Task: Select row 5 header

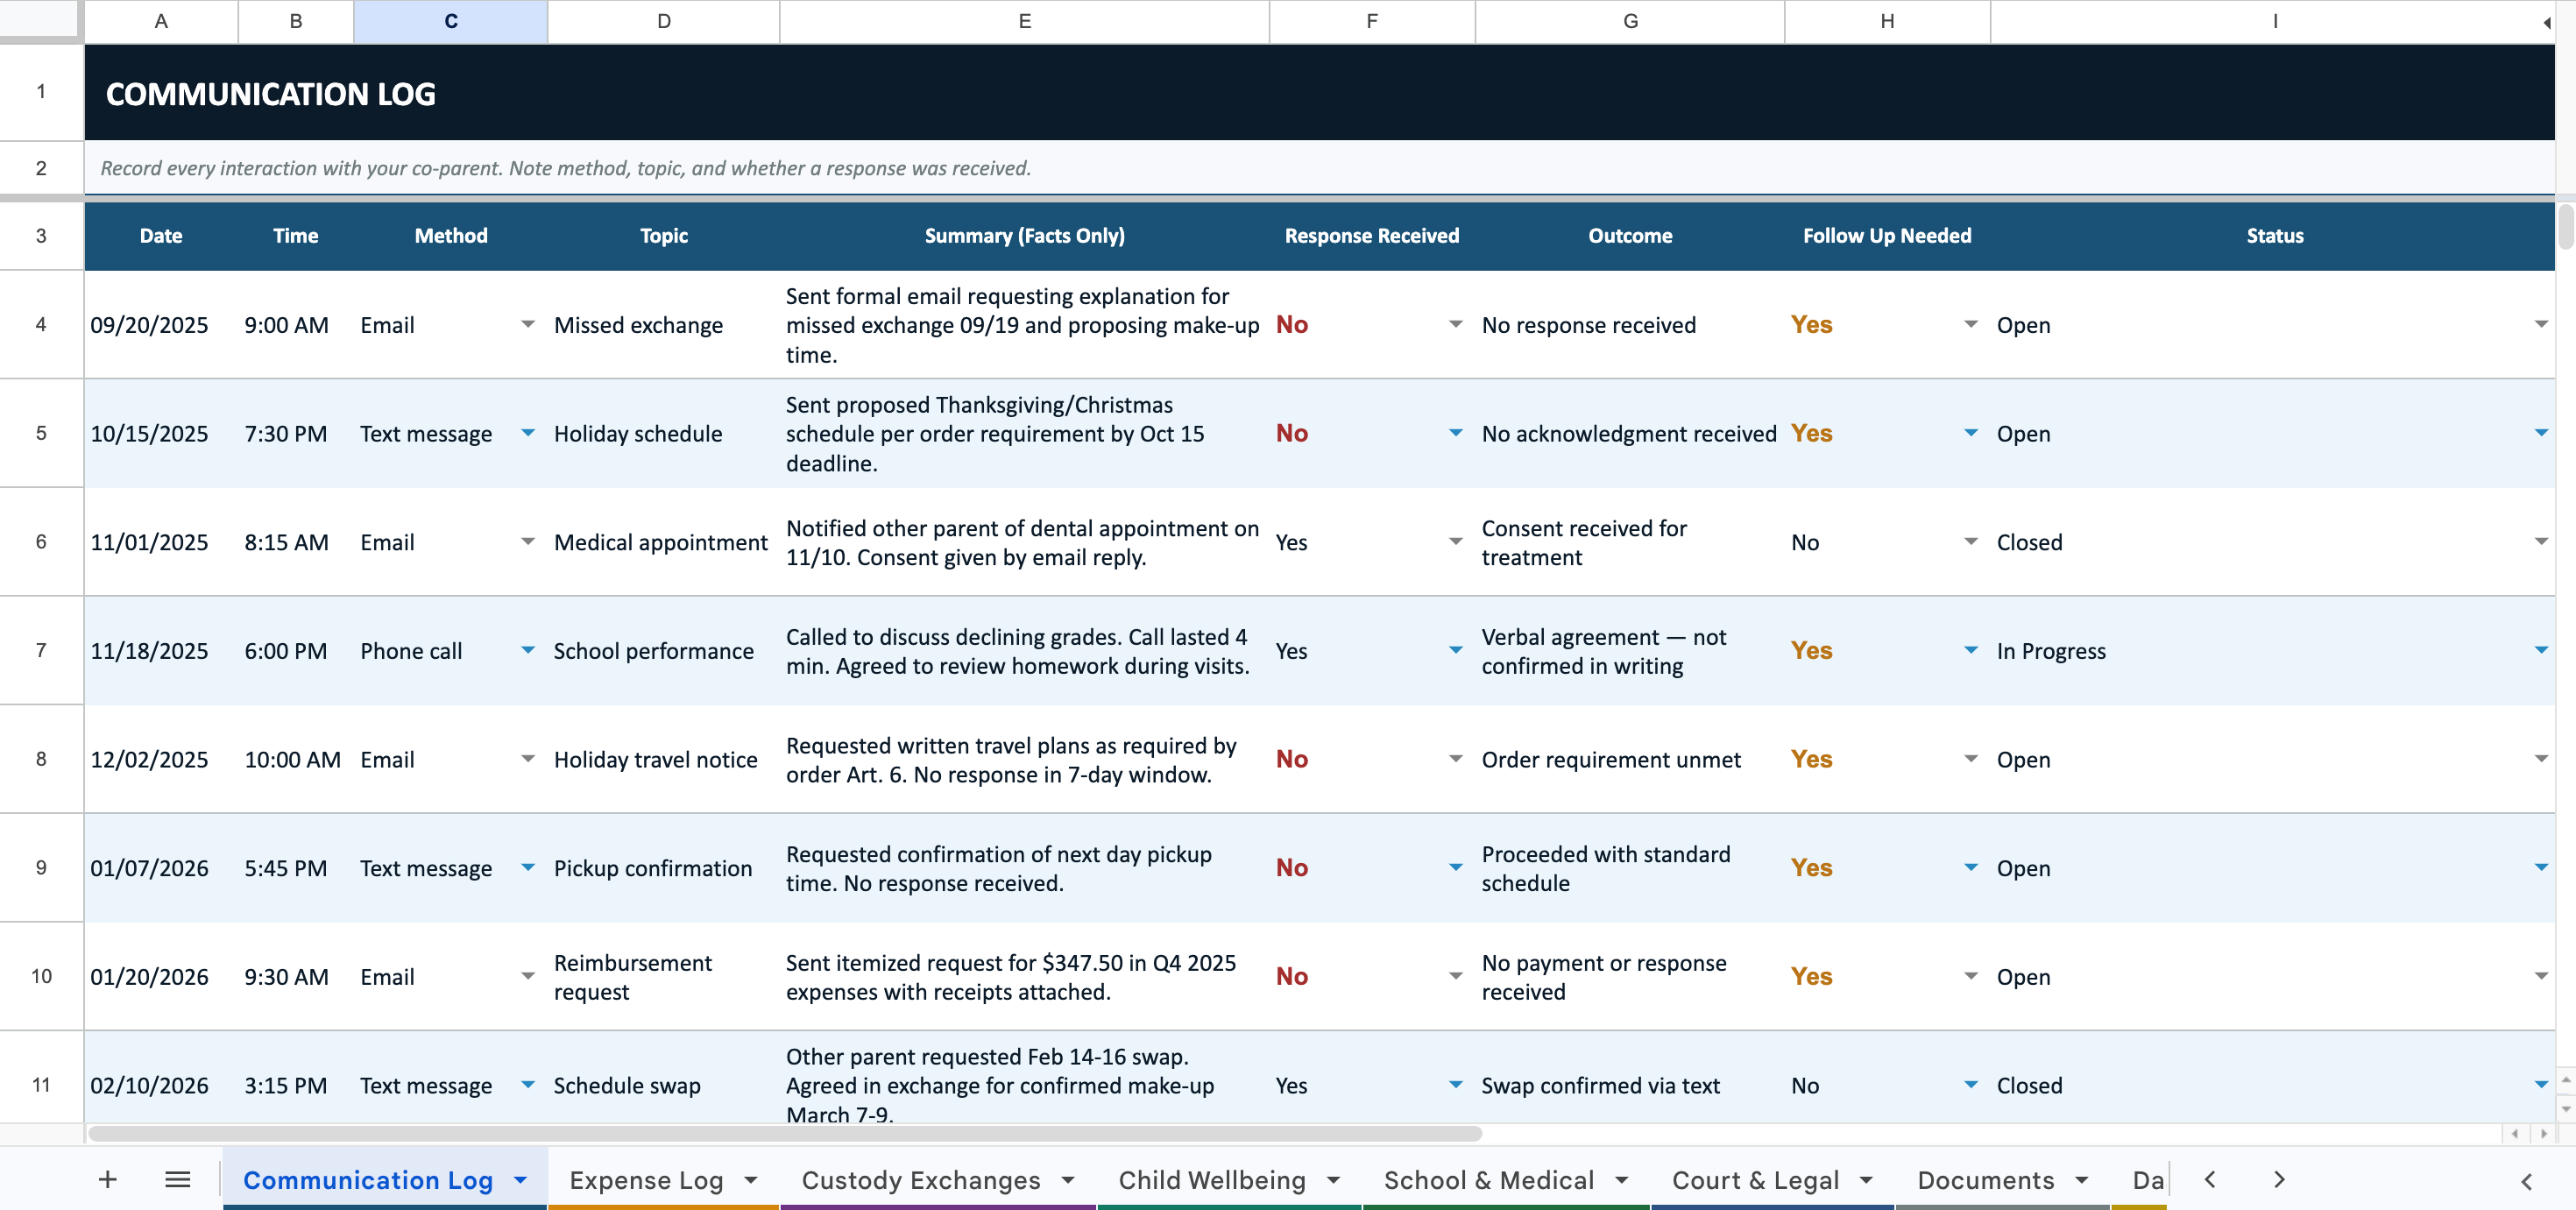Action: 41,433
